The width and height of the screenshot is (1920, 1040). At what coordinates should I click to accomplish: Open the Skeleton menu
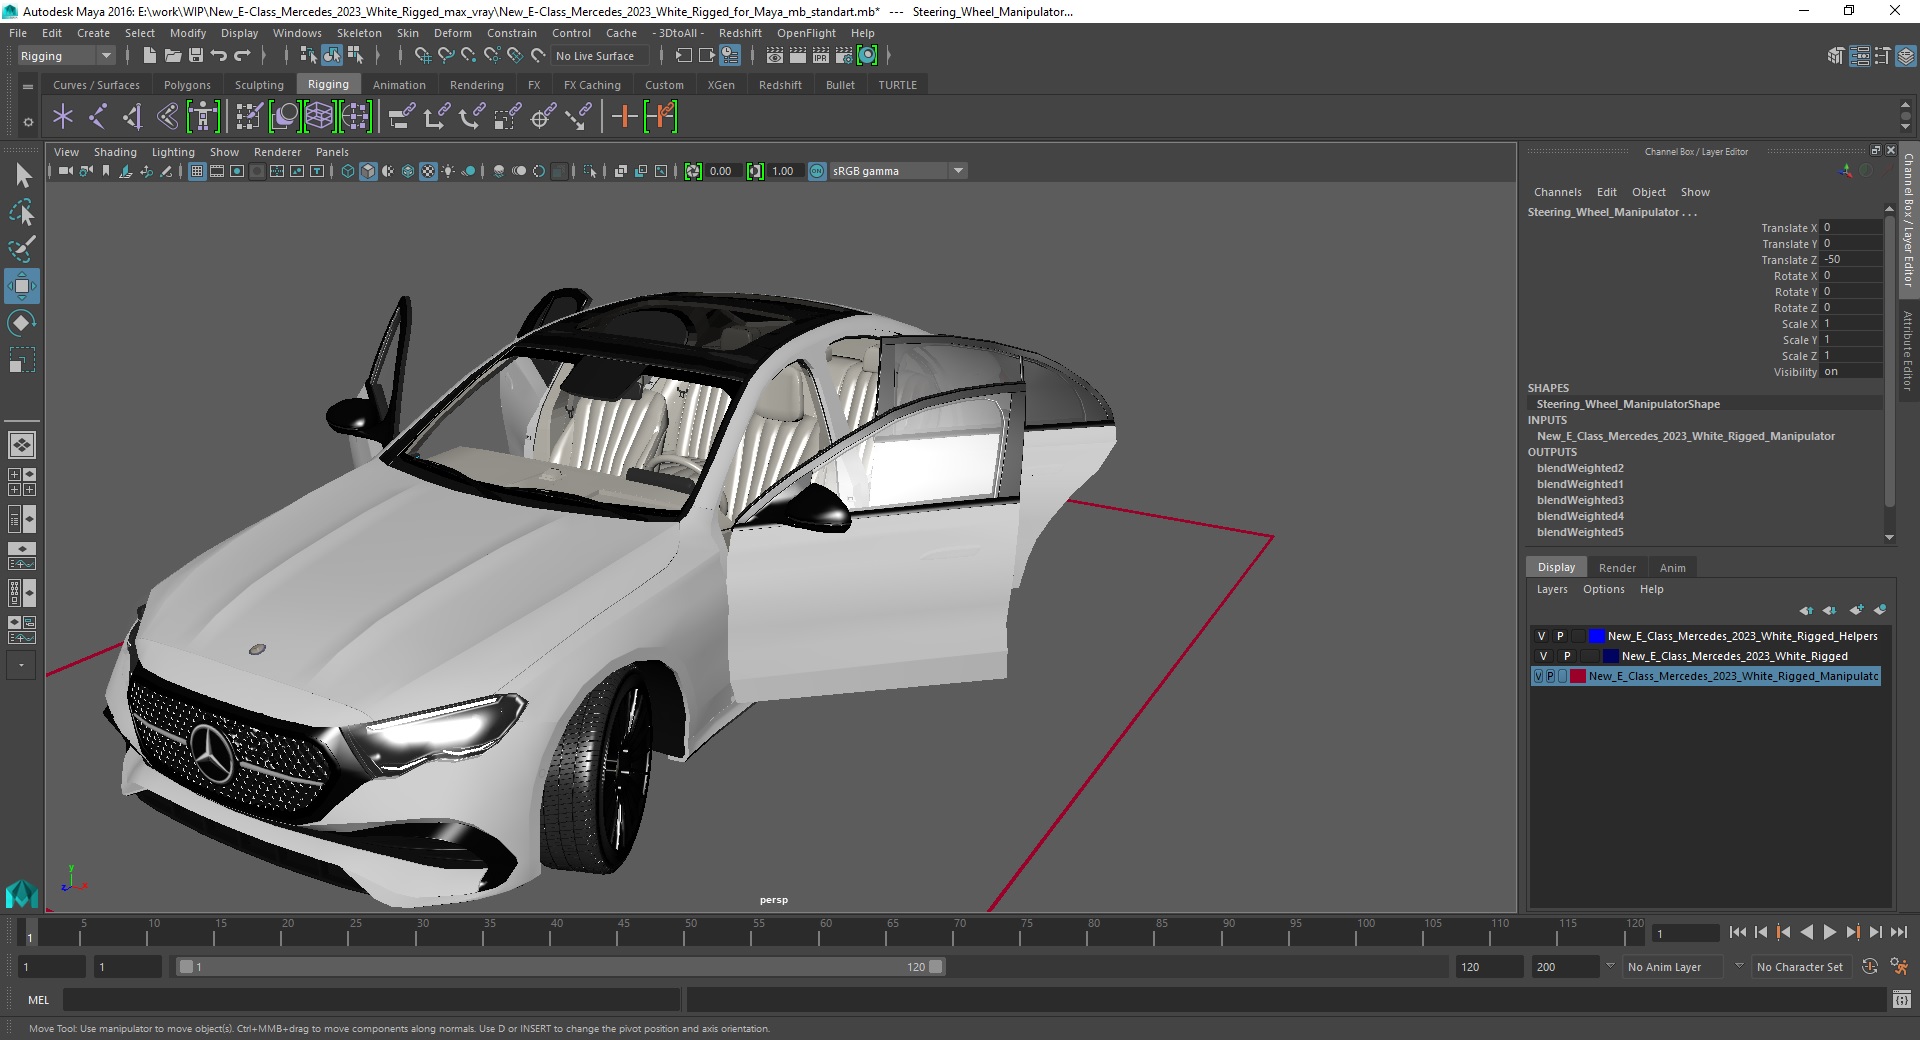coord(359,33)
